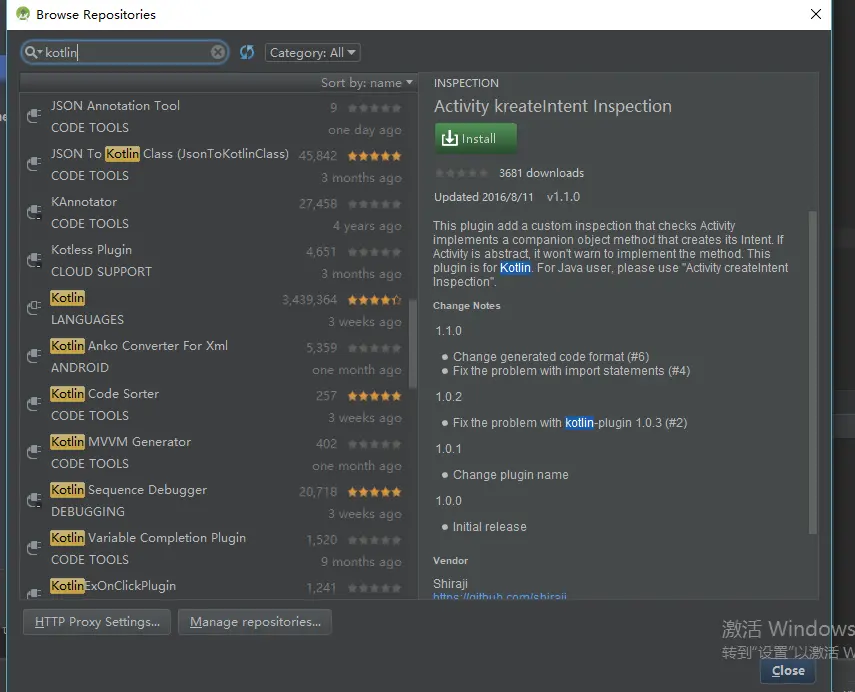Click the highlighted Kotlin word in description
Image resolution: width=855 pixels, height=692 pixels.
click(515, 268)
